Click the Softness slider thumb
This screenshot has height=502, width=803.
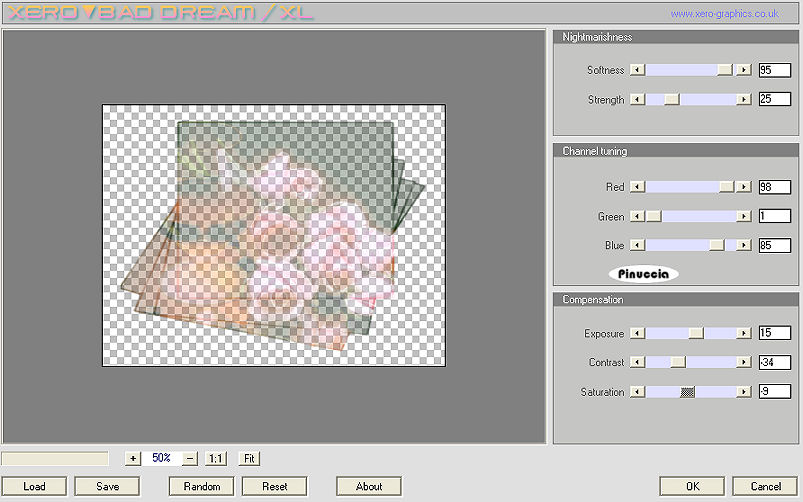pyautogui.click(x=725, y=70)
